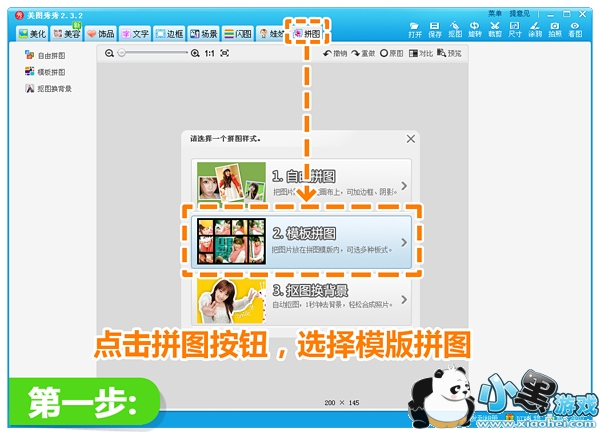This screenshot has width=600, height=432.
Task: Choose option 2. 模板拼图 in dialog
Action: coord(302,242)
